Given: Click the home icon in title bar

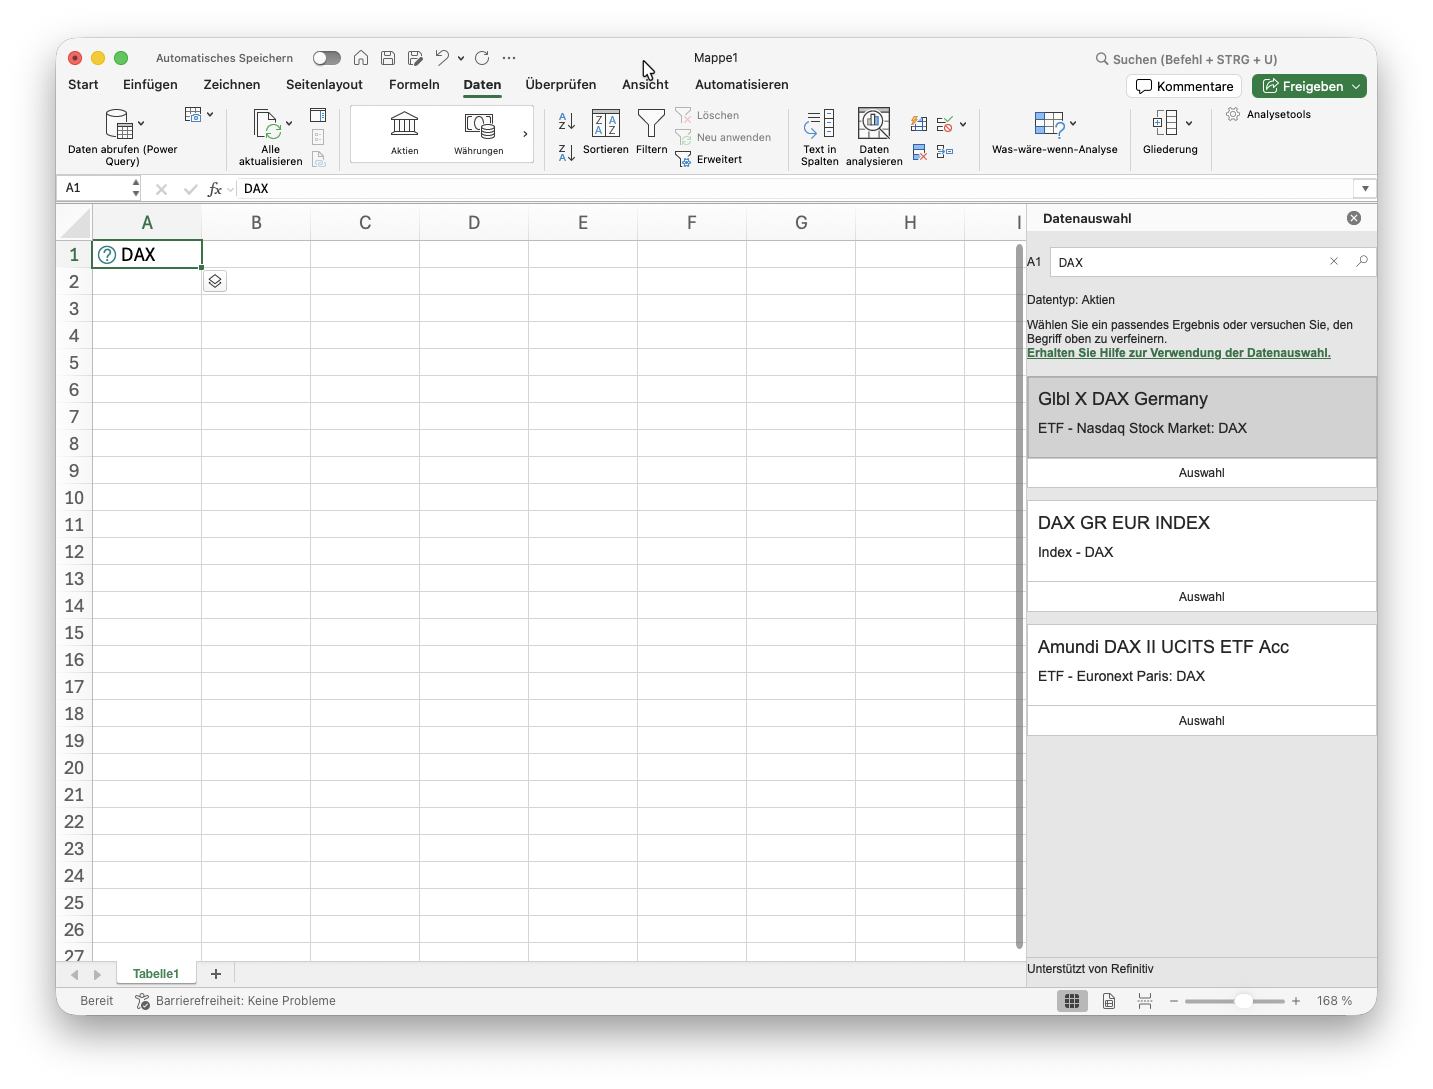Looking at the screenshot, I should point(361,58).
